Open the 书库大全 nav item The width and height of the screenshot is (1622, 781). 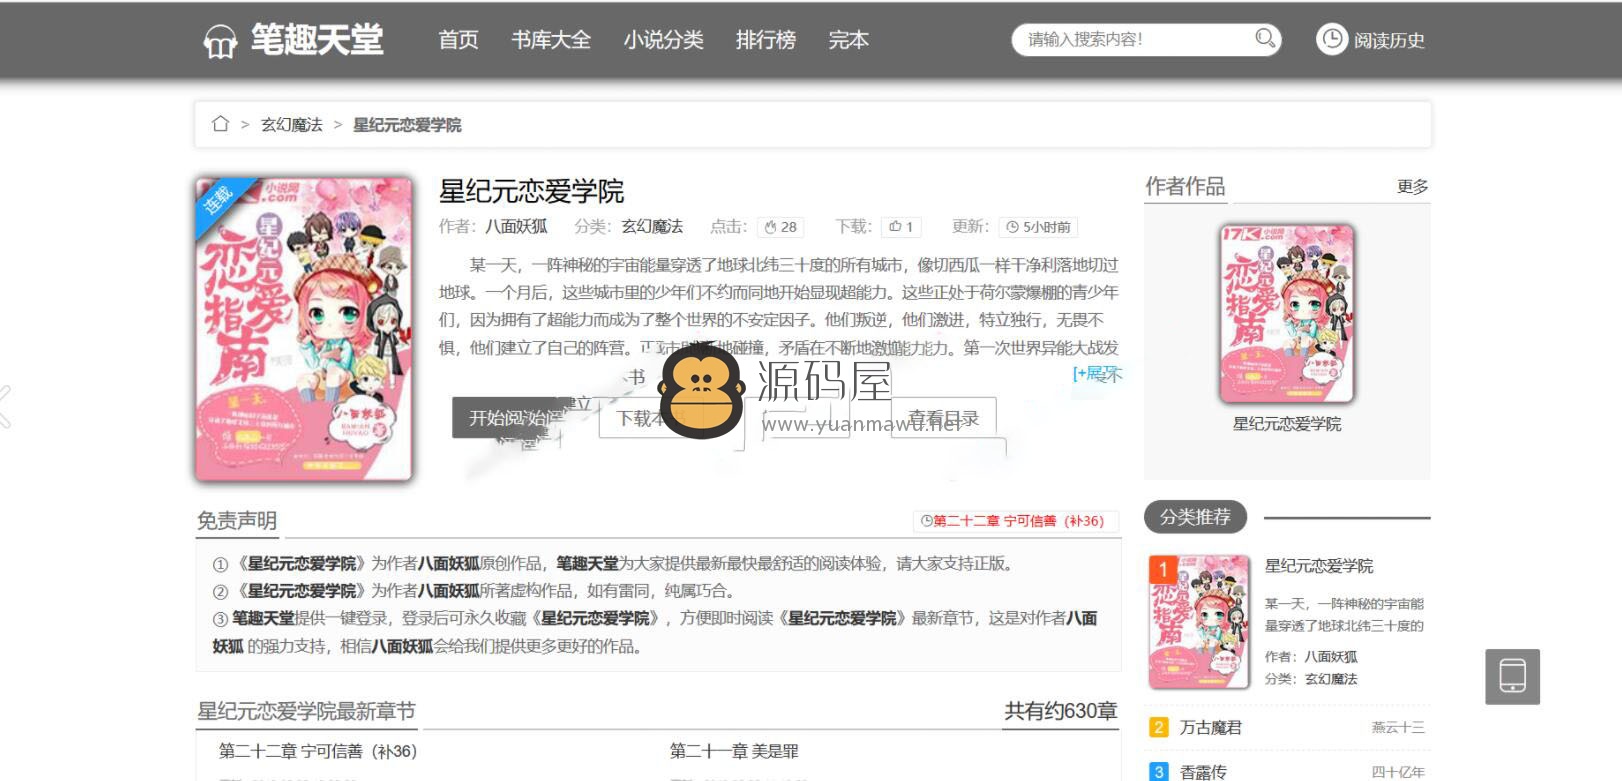(x=551, y=40)
